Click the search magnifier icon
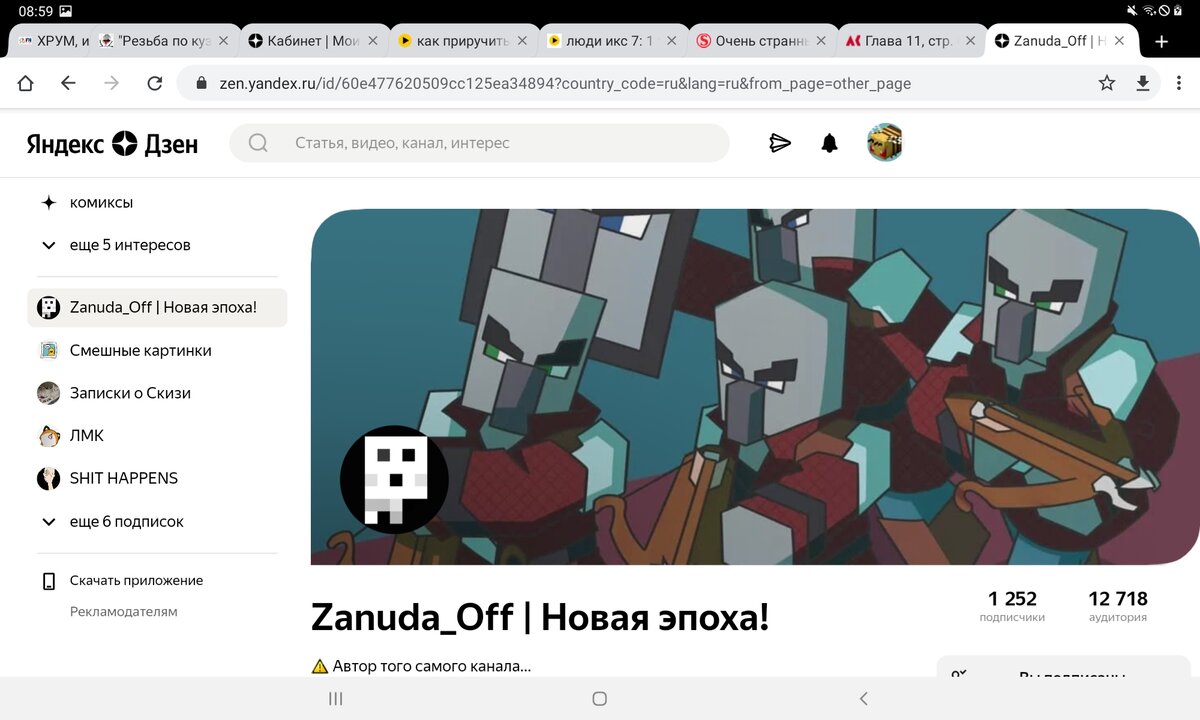The height and width of the screenshot is (720, 1200). [x=258, y=143]
